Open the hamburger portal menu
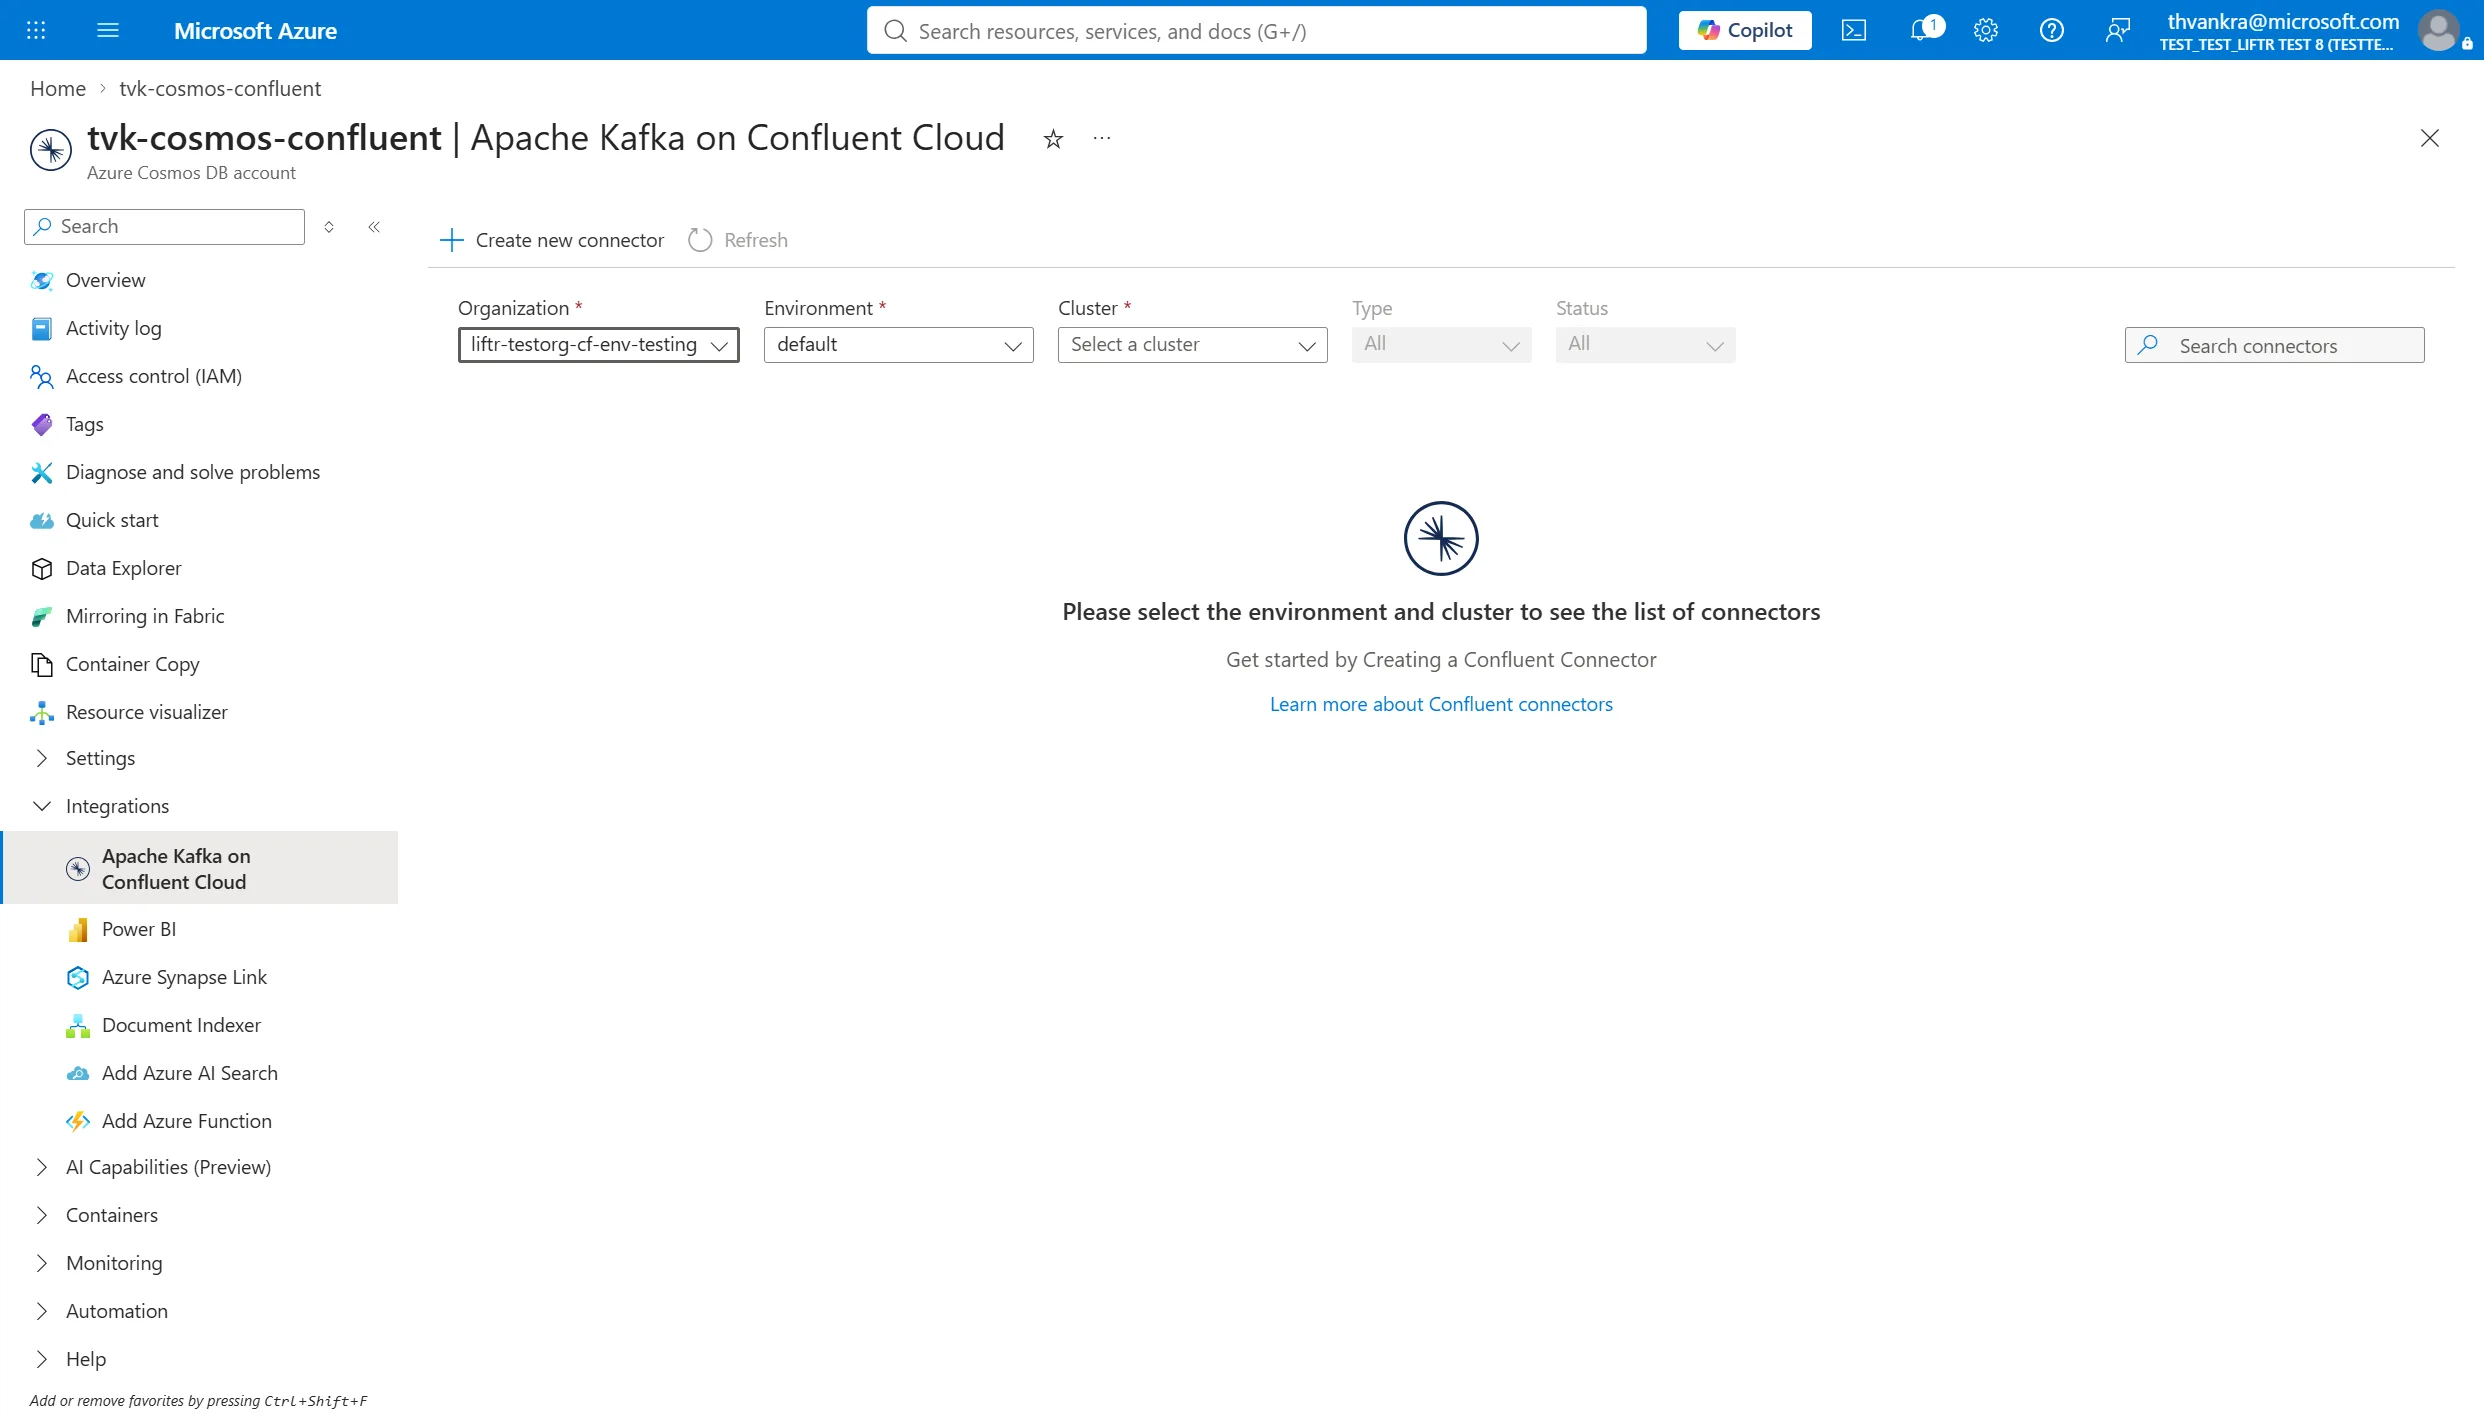Image resolution: width=2484 pixels, height=1416 pixels. click(x=108, y=30)
